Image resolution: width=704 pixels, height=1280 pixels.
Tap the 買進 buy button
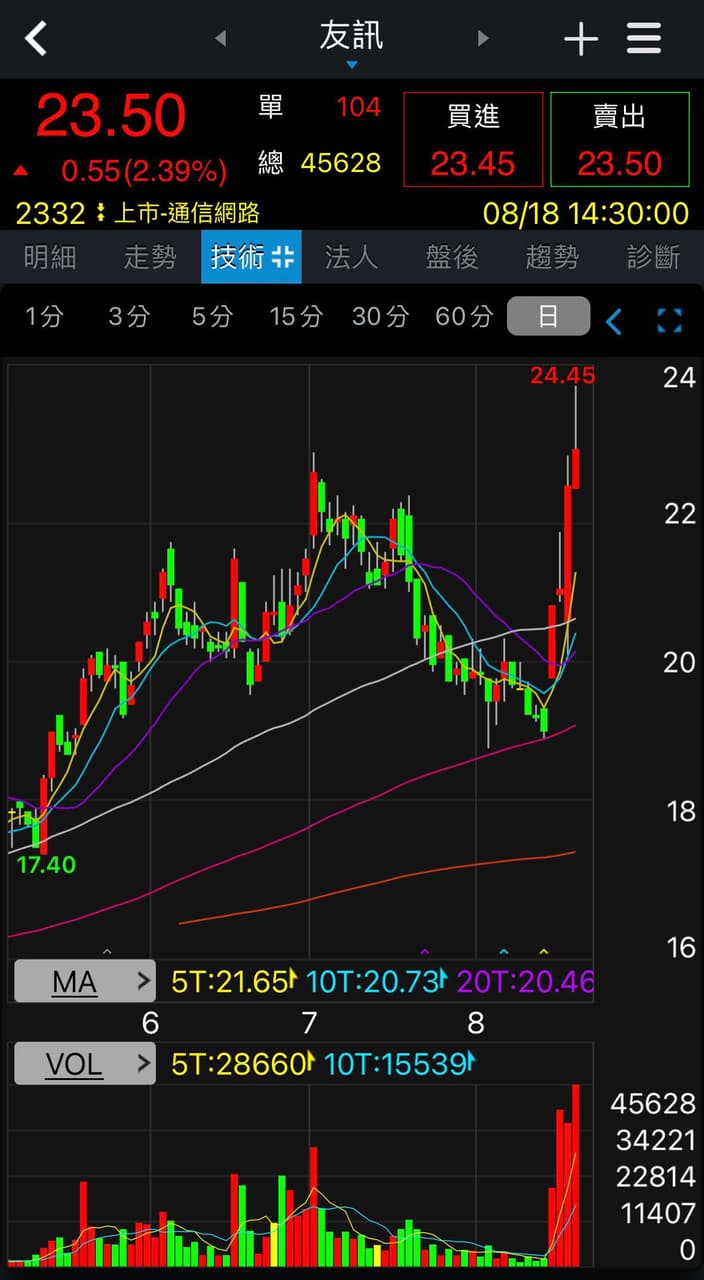coord(473,139)
